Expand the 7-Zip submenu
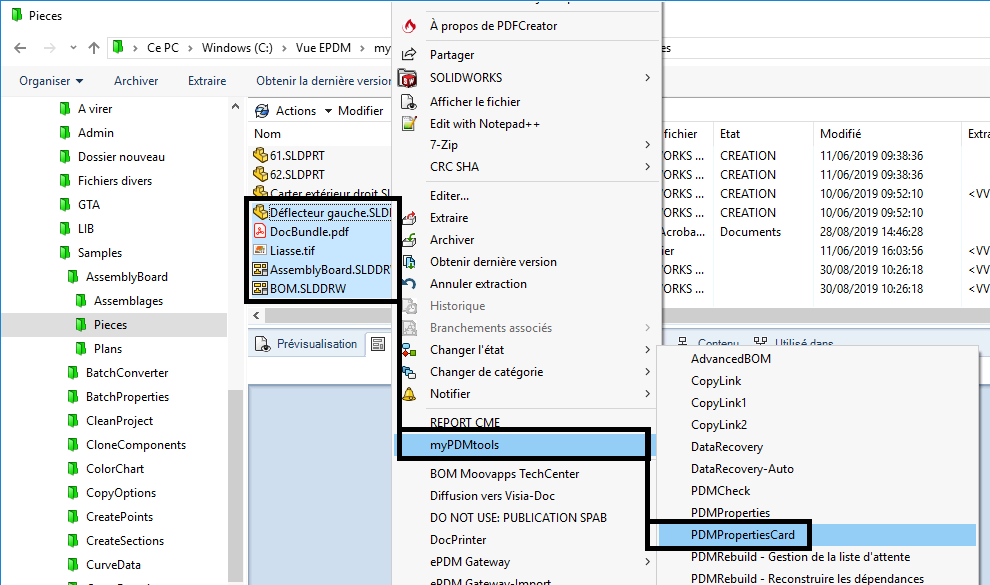The width and height of the screenshot is (990, 585). point(647,146)
